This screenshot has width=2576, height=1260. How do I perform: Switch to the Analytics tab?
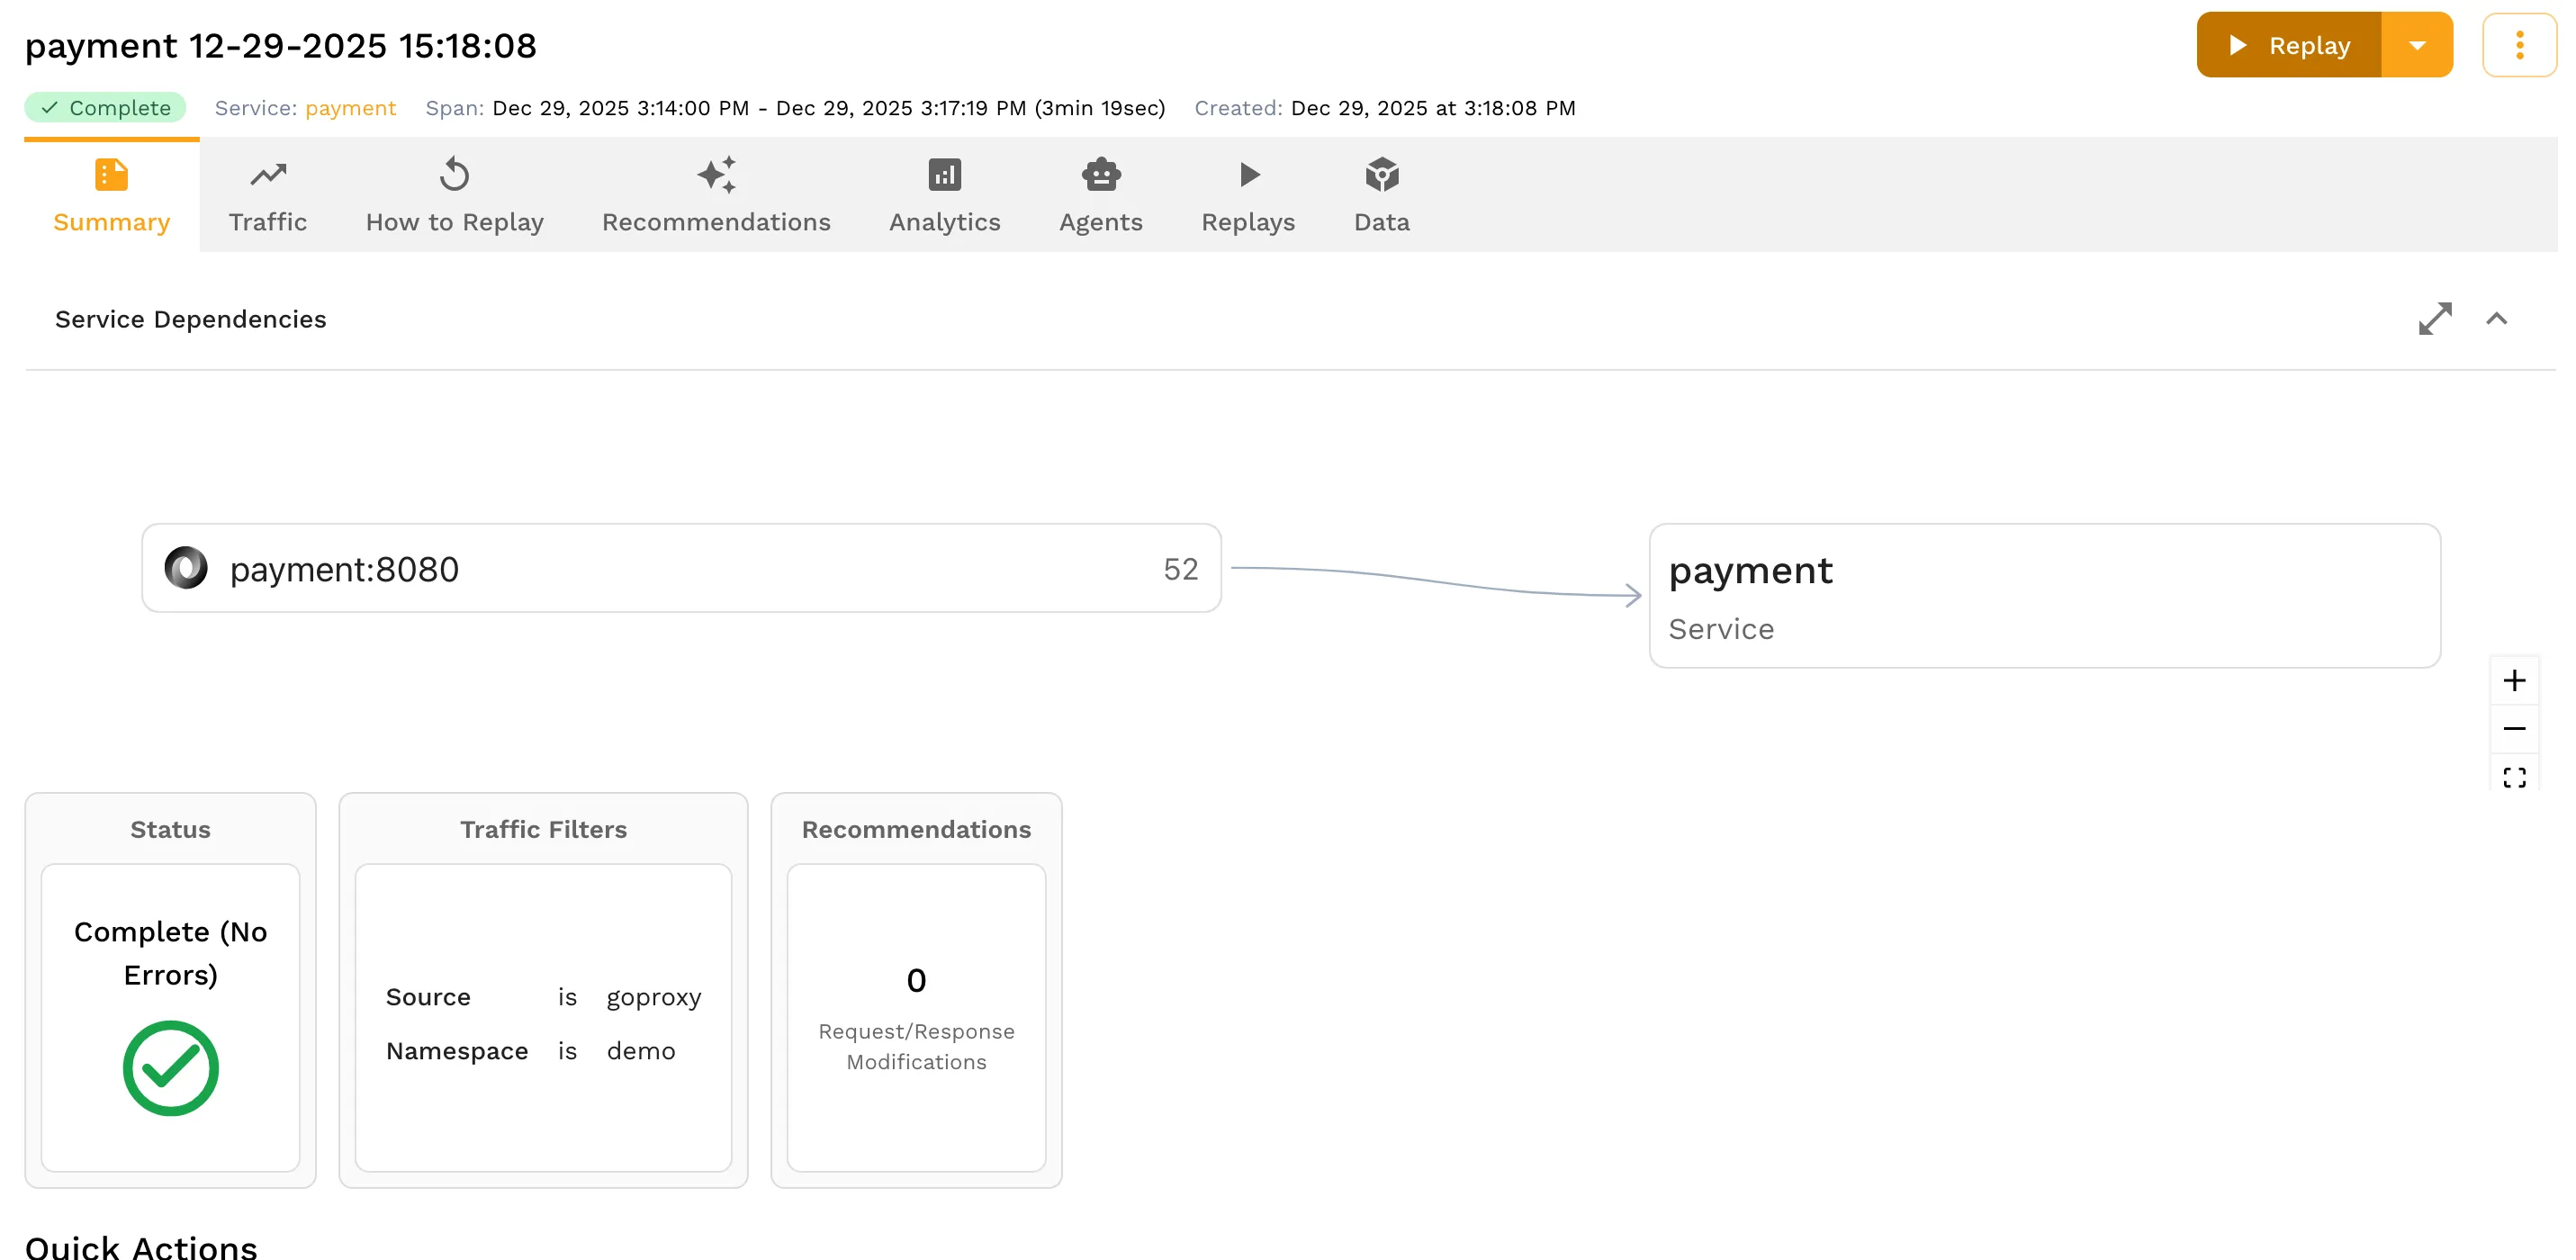tap(944, 195)
